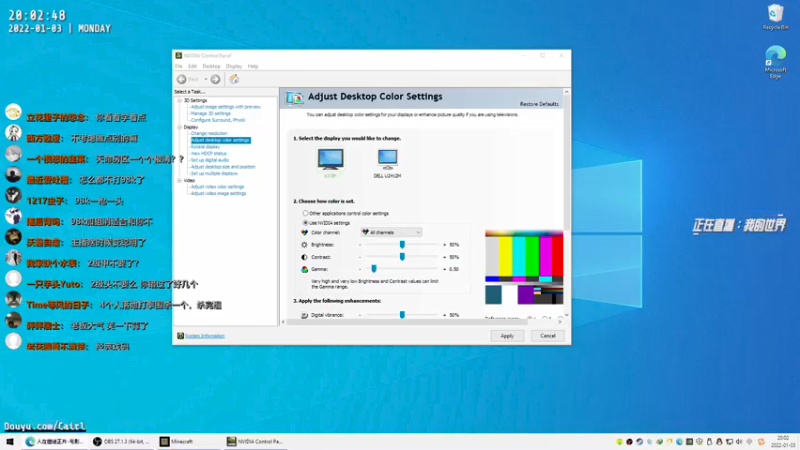The height and width of the screenshot is (450, 800).
Task: Collapse the Display tree node
Action: [180, 127]
